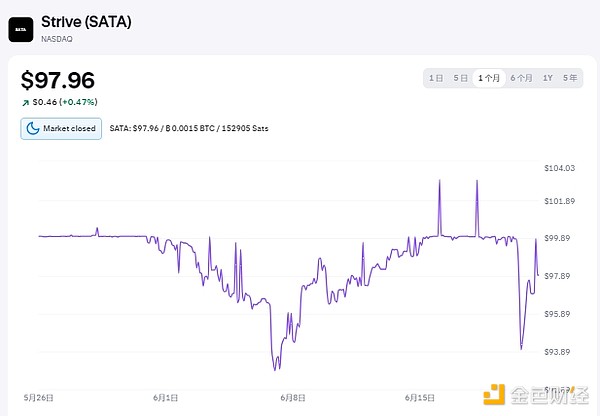Switch chart to 5年 range

(x=570, y=78)
